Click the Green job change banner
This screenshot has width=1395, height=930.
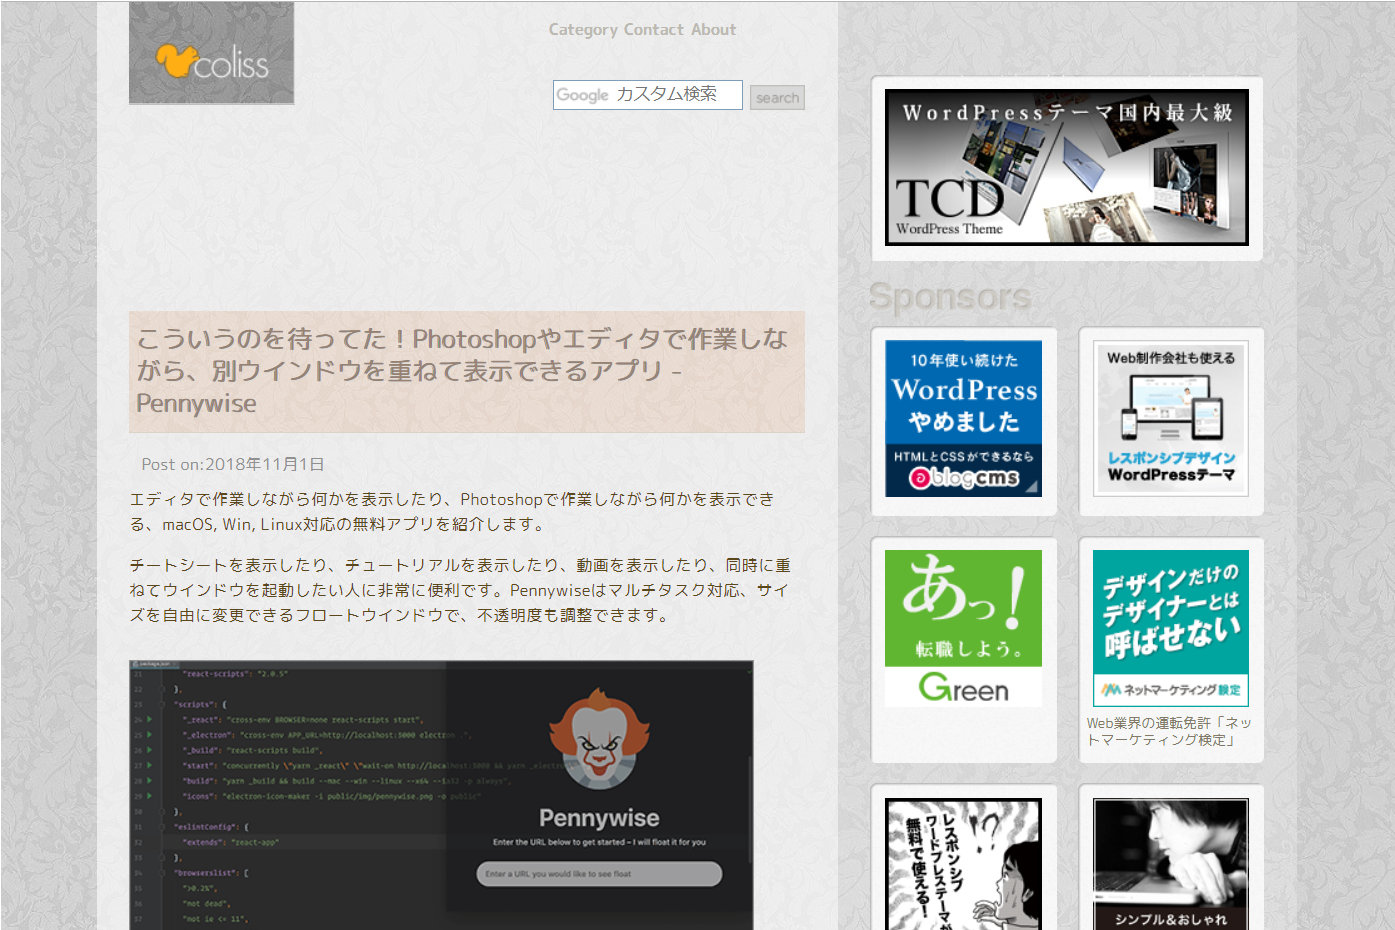click(963, 628)
